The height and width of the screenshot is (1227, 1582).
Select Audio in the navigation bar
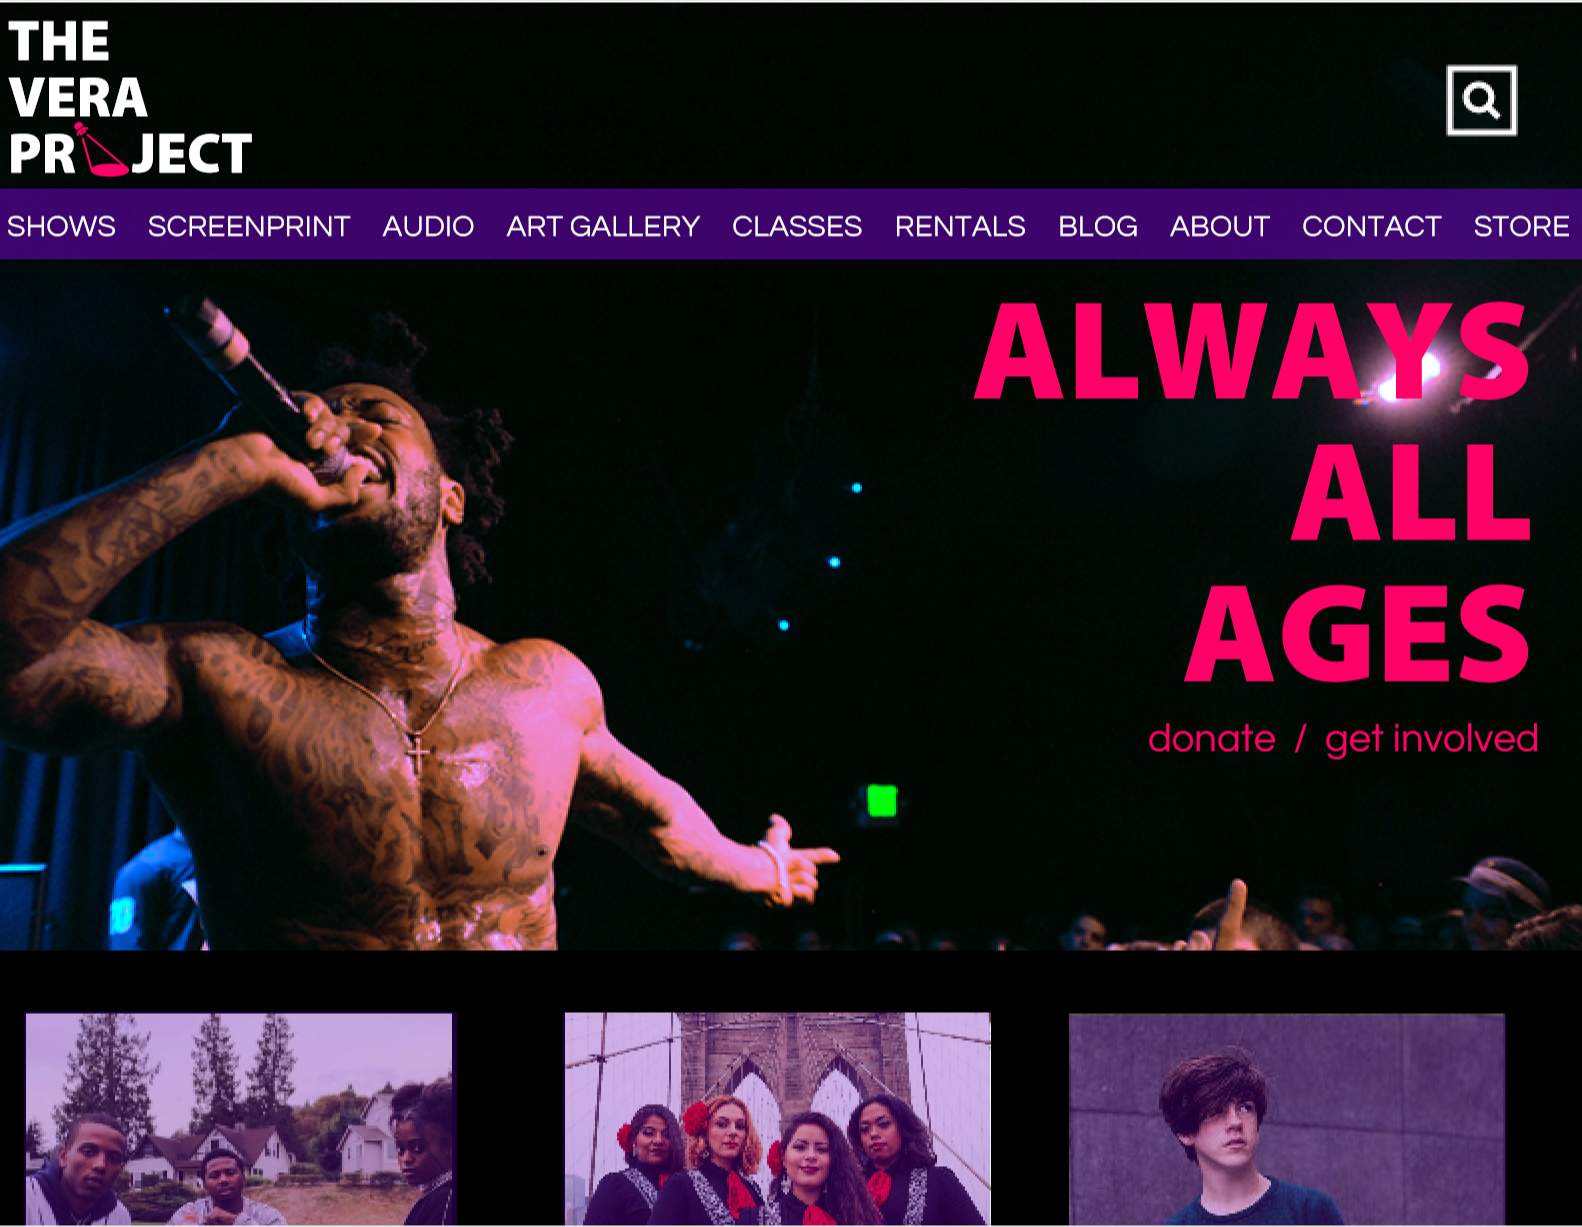[x=428, y=226]
